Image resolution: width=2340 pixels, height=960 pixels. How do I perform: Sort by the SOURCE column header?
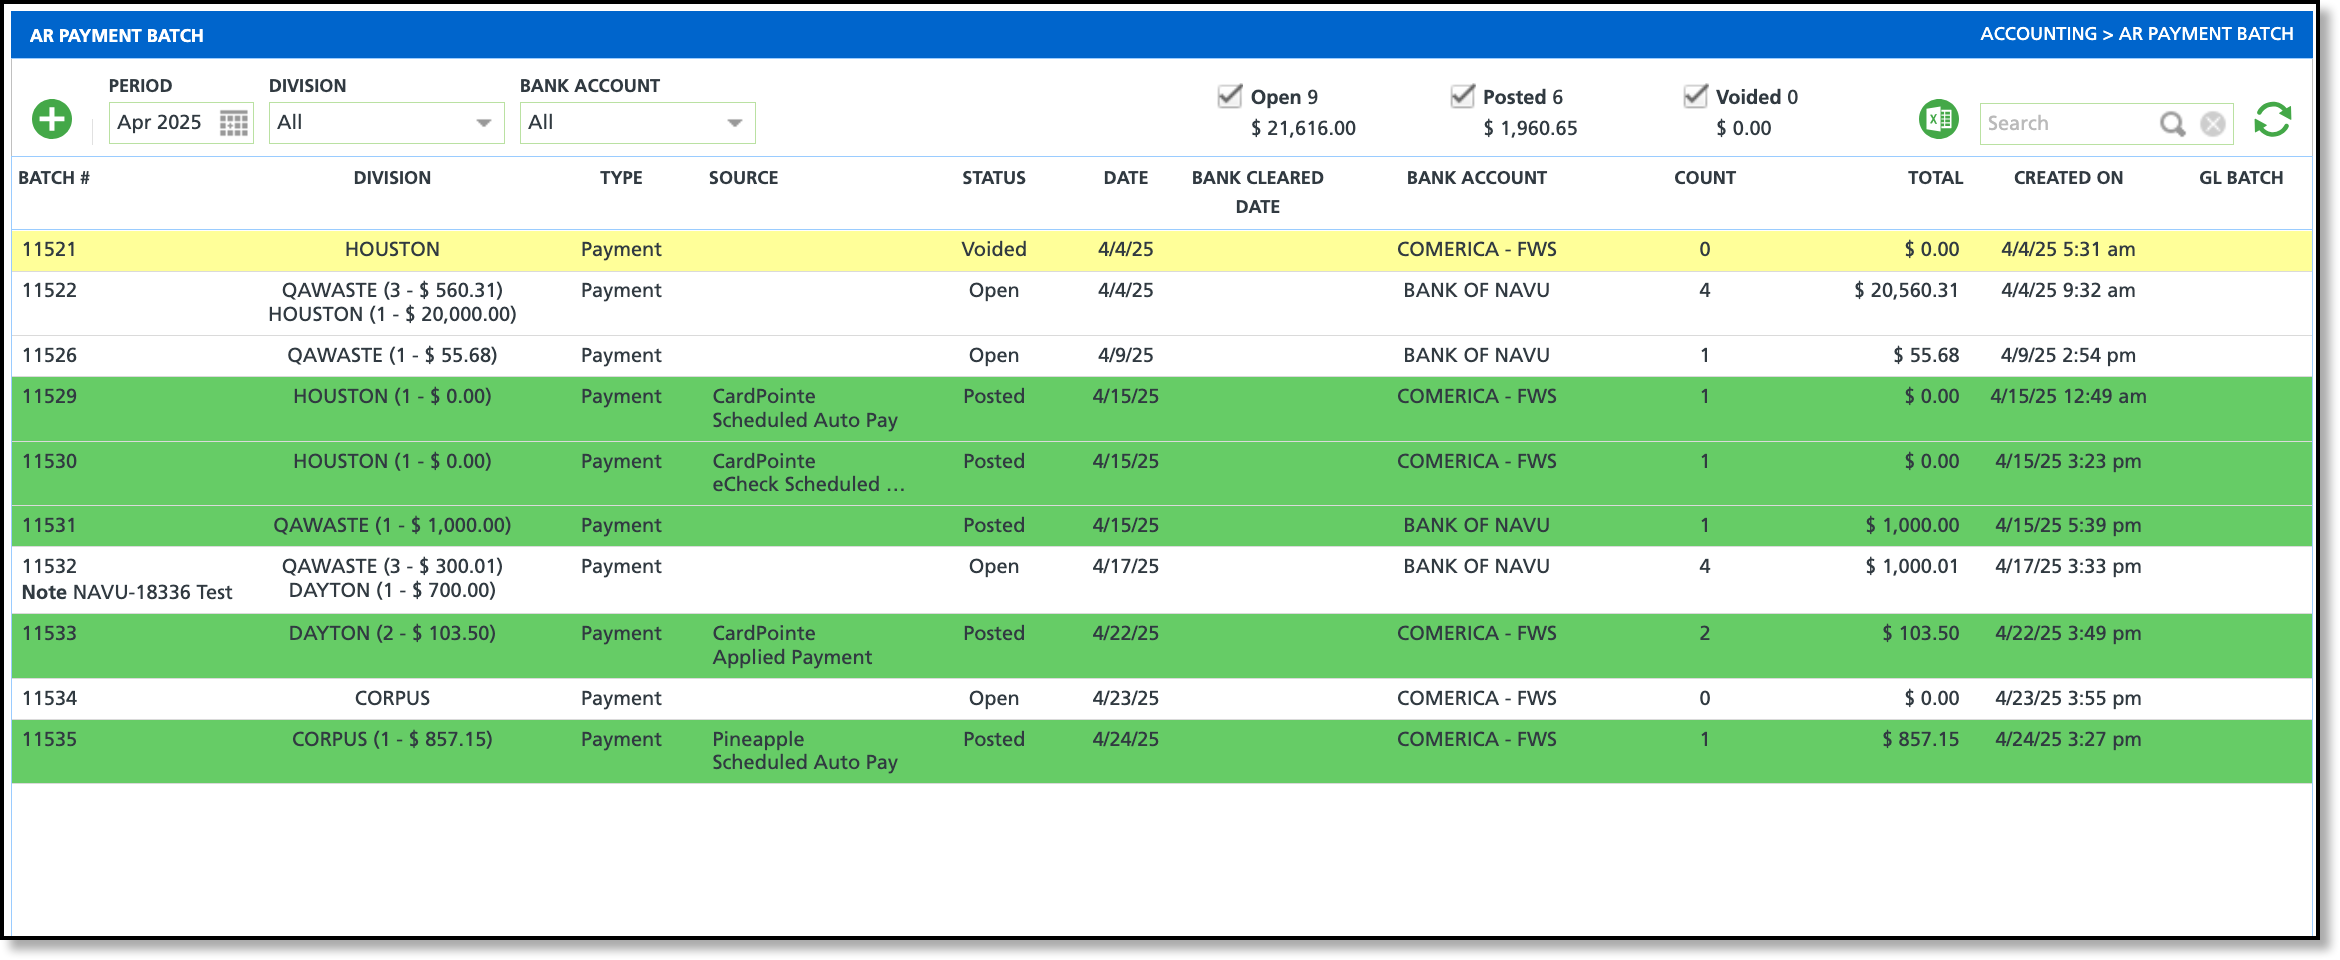point(743,178)
